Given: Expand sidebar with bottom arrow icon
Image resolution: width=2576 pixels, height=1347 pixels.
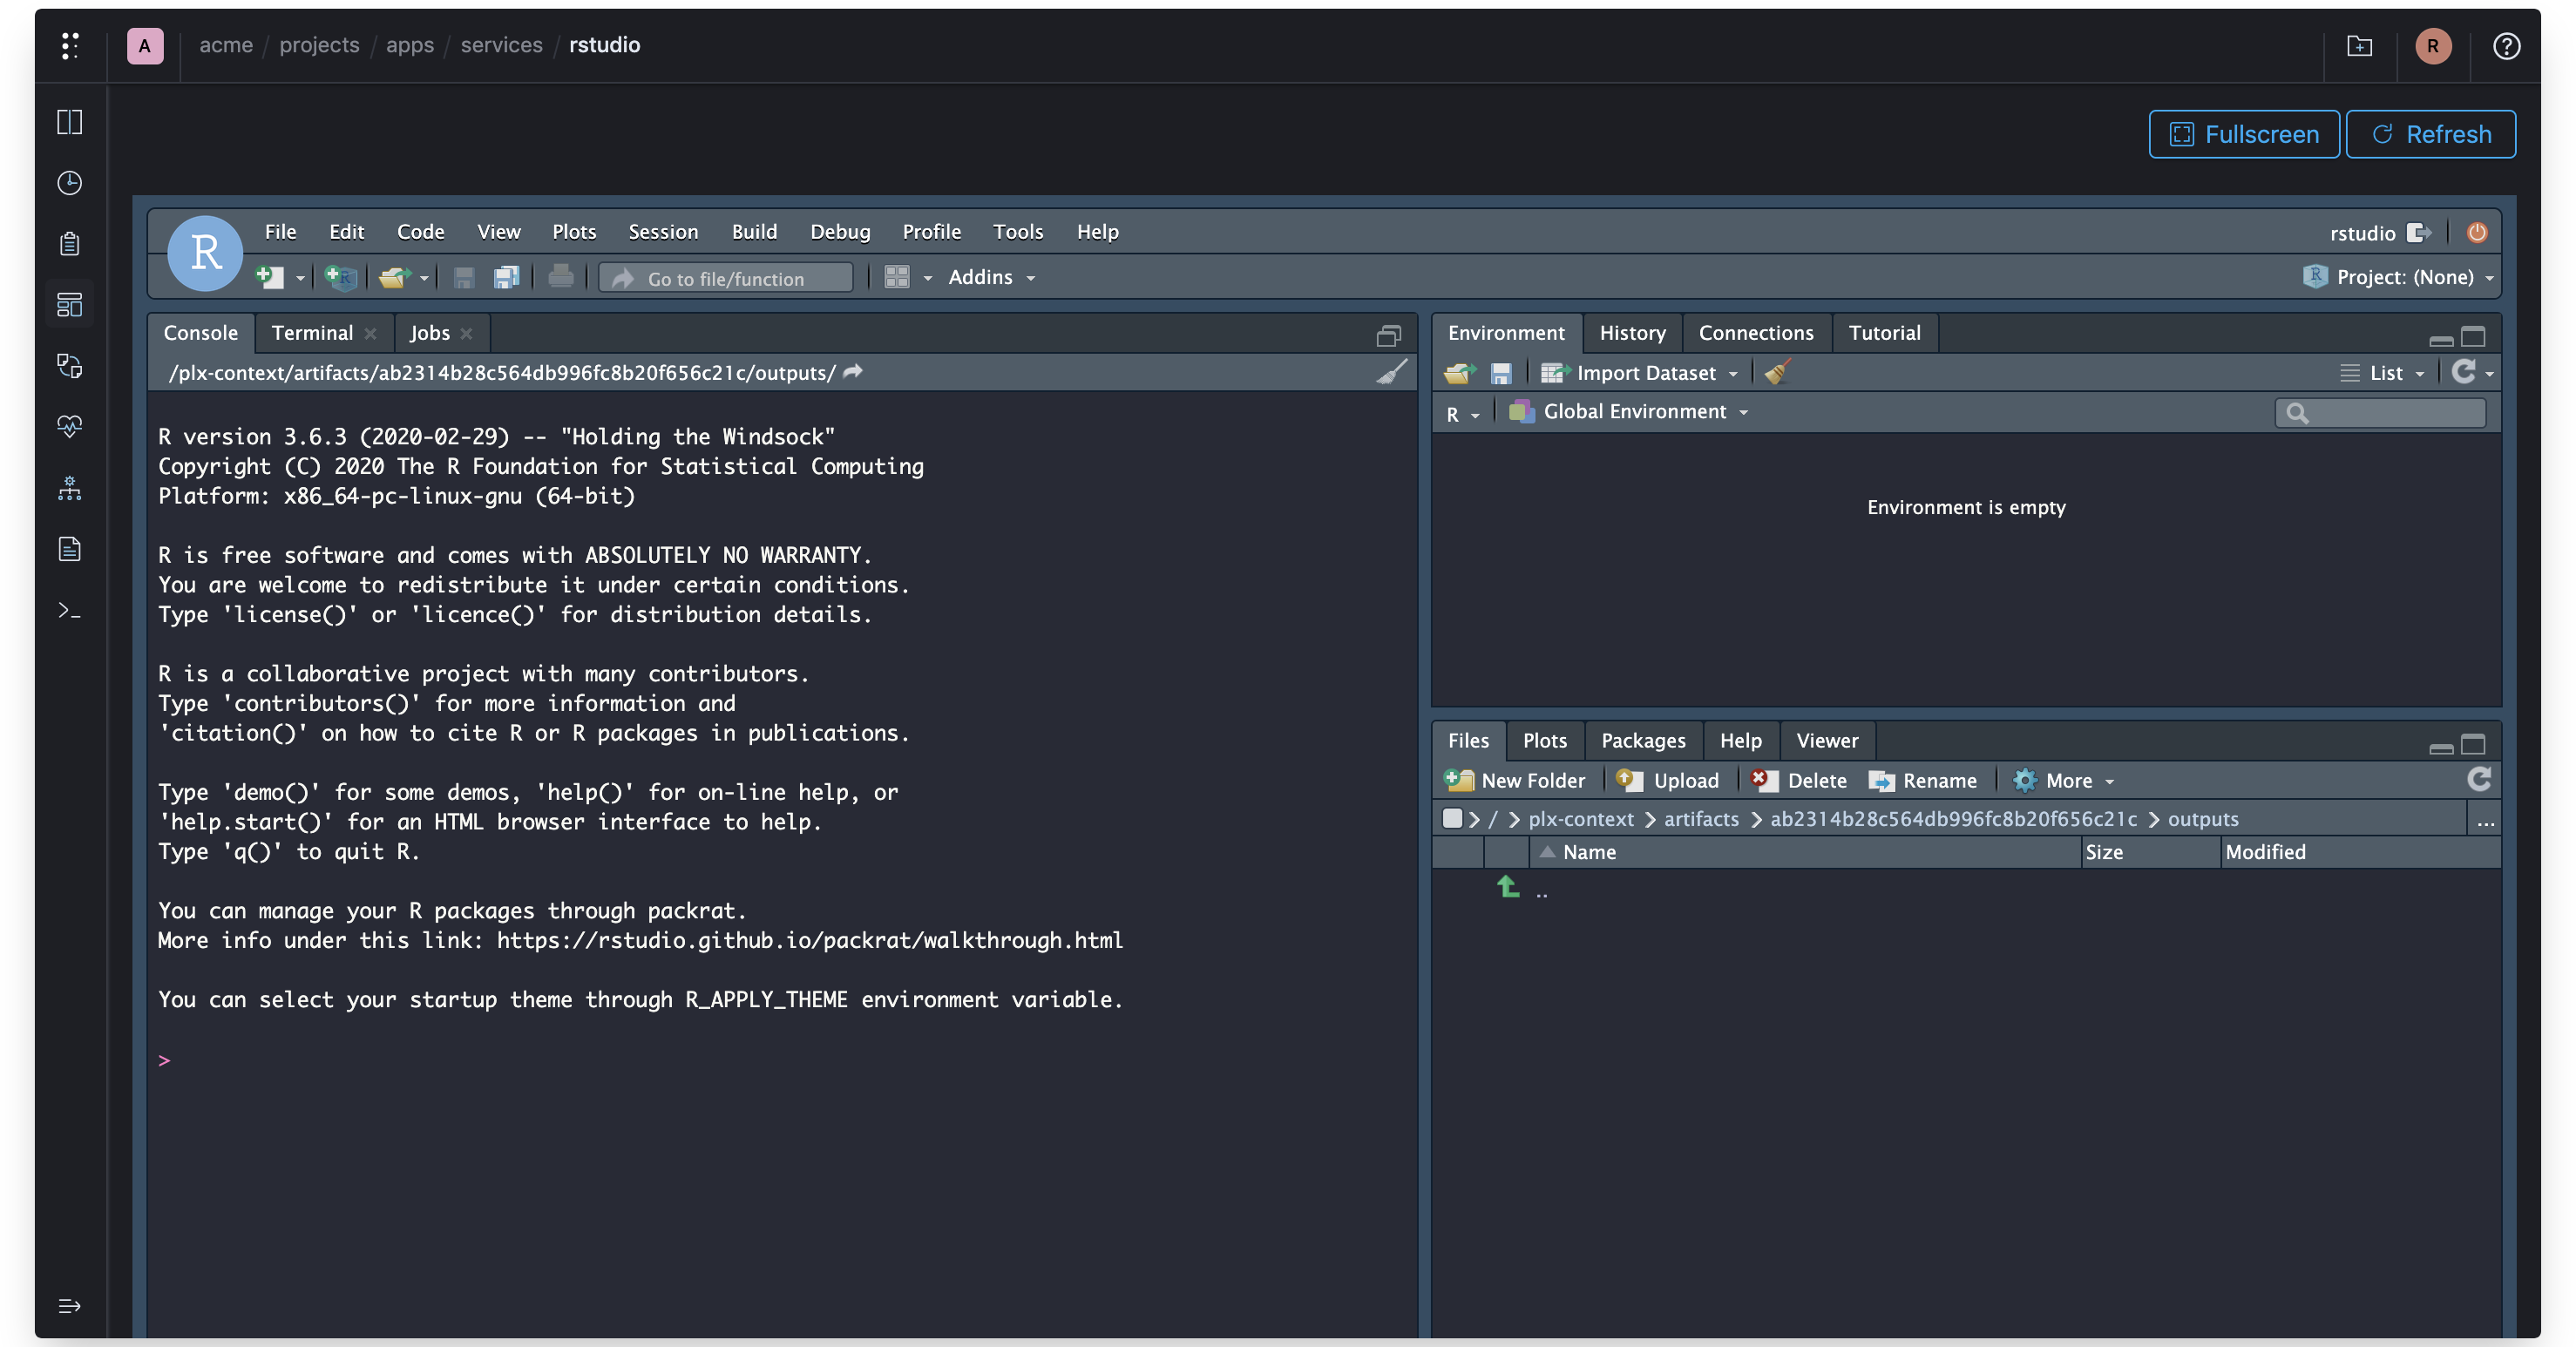Looking at the screenshot, I should (x=69, y=1306).
